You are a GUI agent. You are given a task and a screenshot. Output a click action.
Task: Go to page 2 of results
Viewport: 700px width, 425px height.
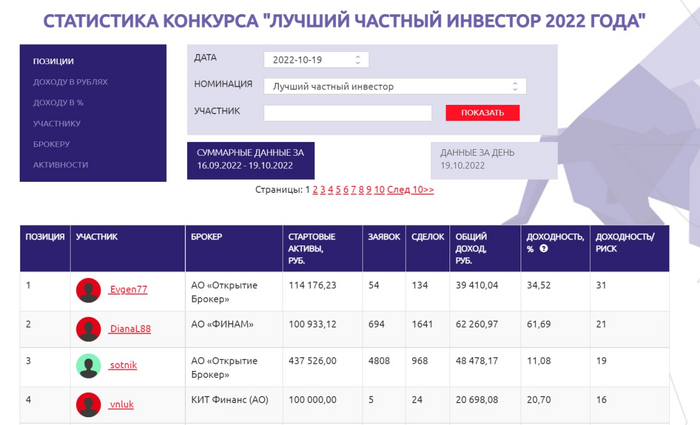pyautogui.click(x=315, y=190)
